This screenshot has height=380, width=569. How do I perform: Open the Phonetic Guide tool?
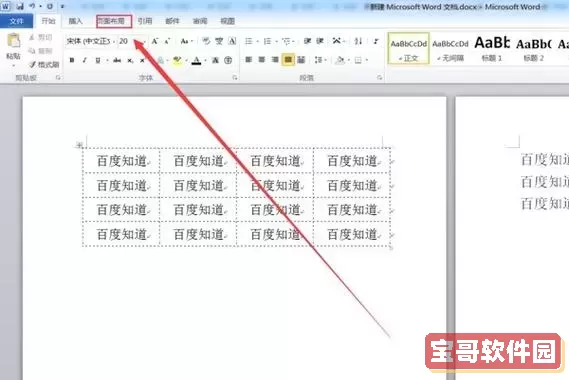click(219, 41)
